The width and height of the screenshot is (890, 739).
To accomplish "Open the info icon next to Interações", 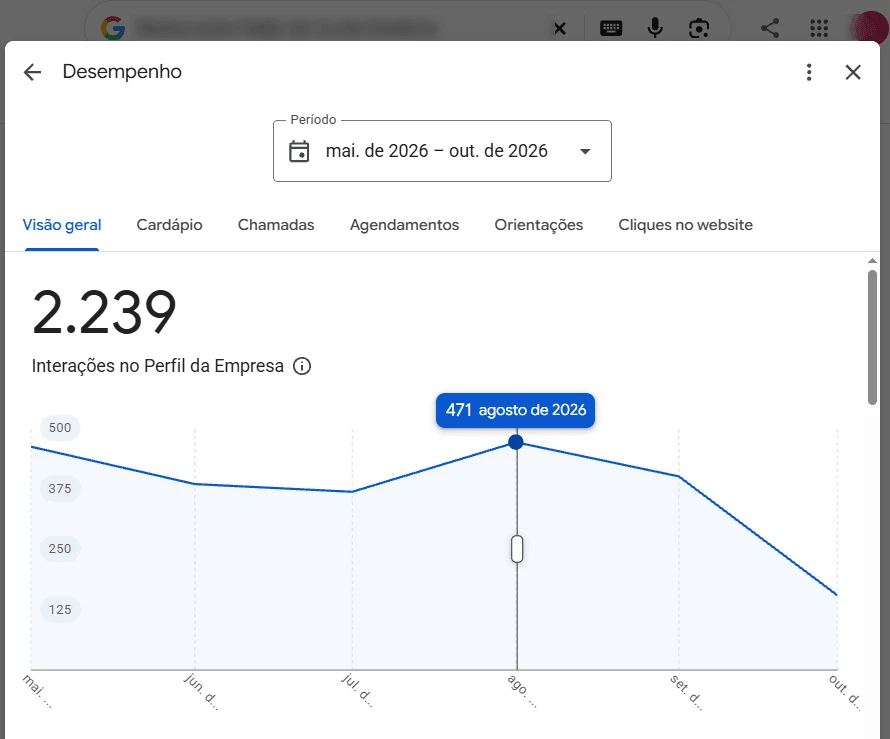I will (302, 366).
